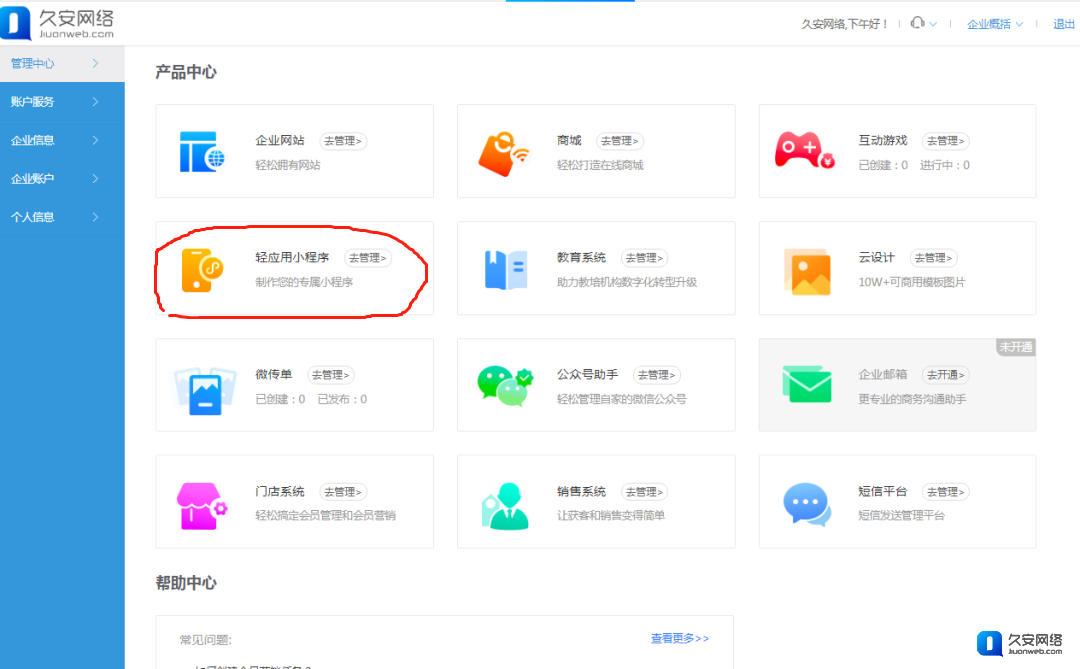
Task: Click 去管理 button for 企业网站
Action: point(343,141)
